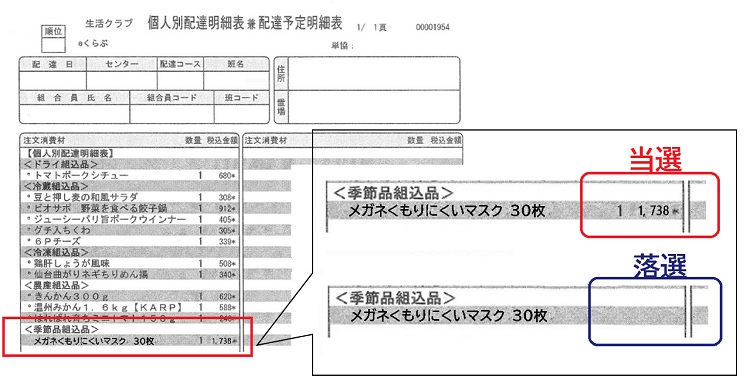This screenshot has height=384, width=750.
Task: Click the 順位 box at top left
Action: click(x=53, y=39)
